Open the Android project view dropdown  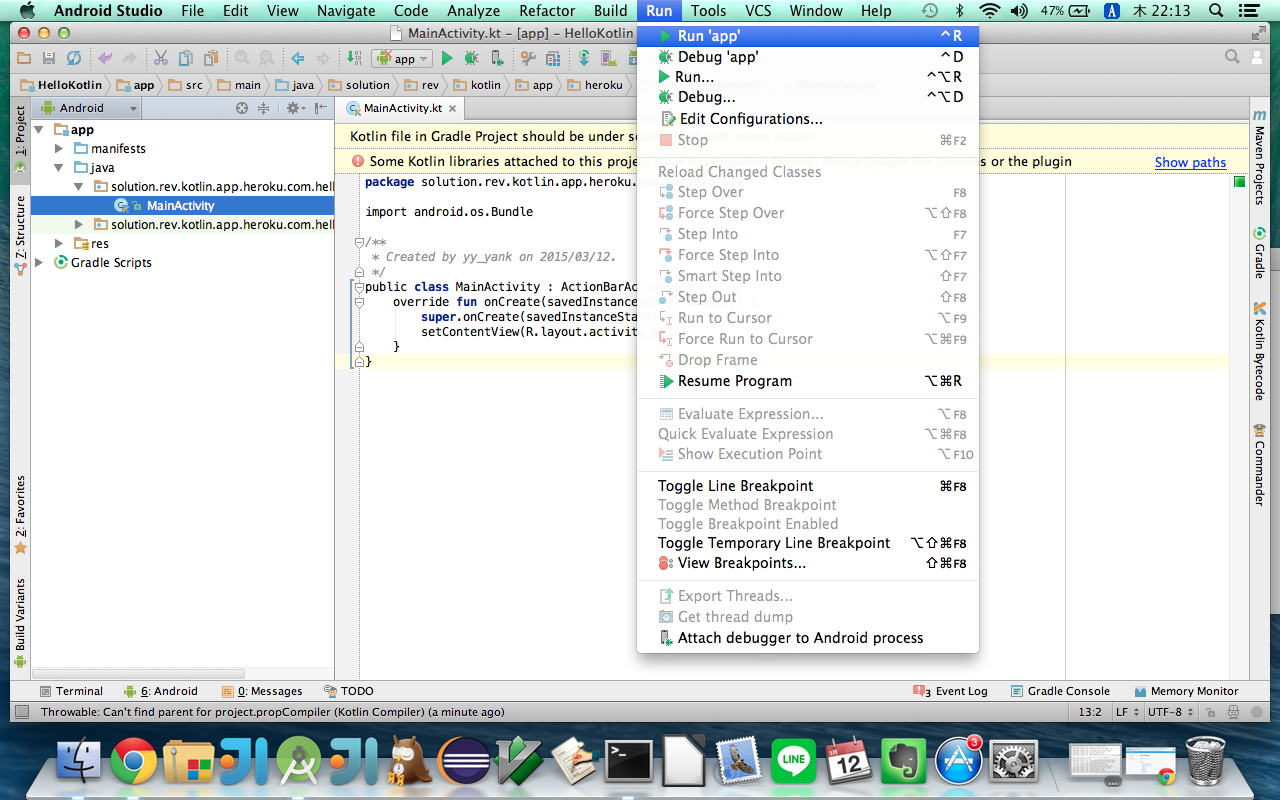coord(88,108)
